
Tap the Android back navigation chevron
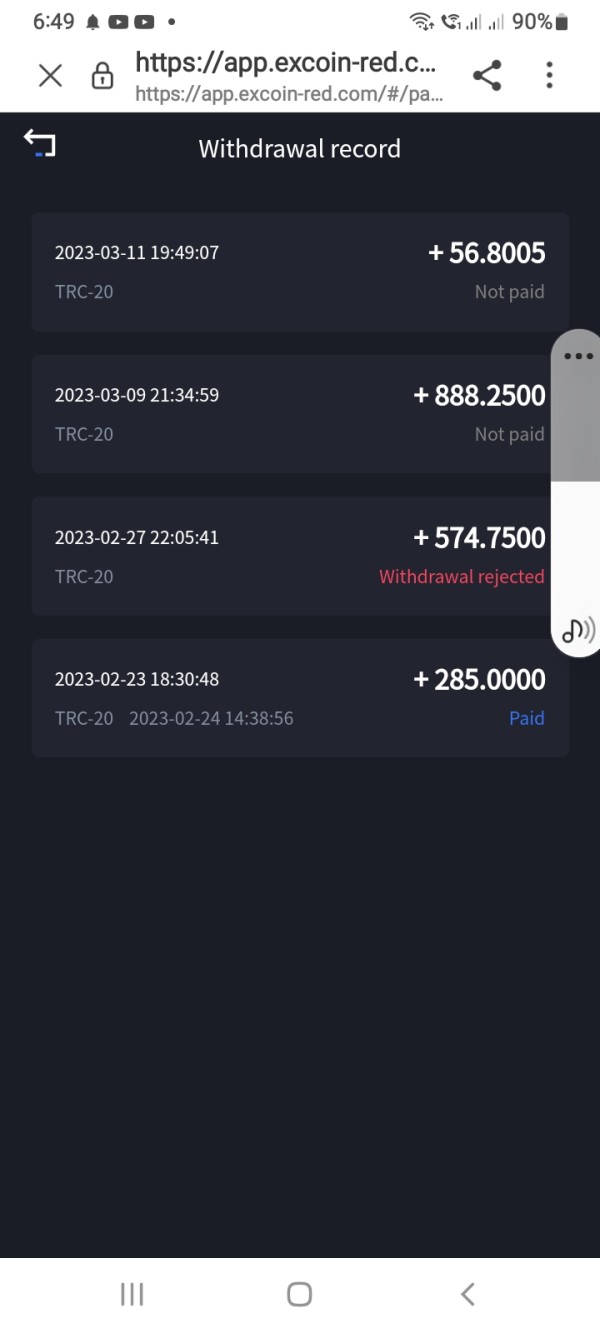pos(467,1294)
